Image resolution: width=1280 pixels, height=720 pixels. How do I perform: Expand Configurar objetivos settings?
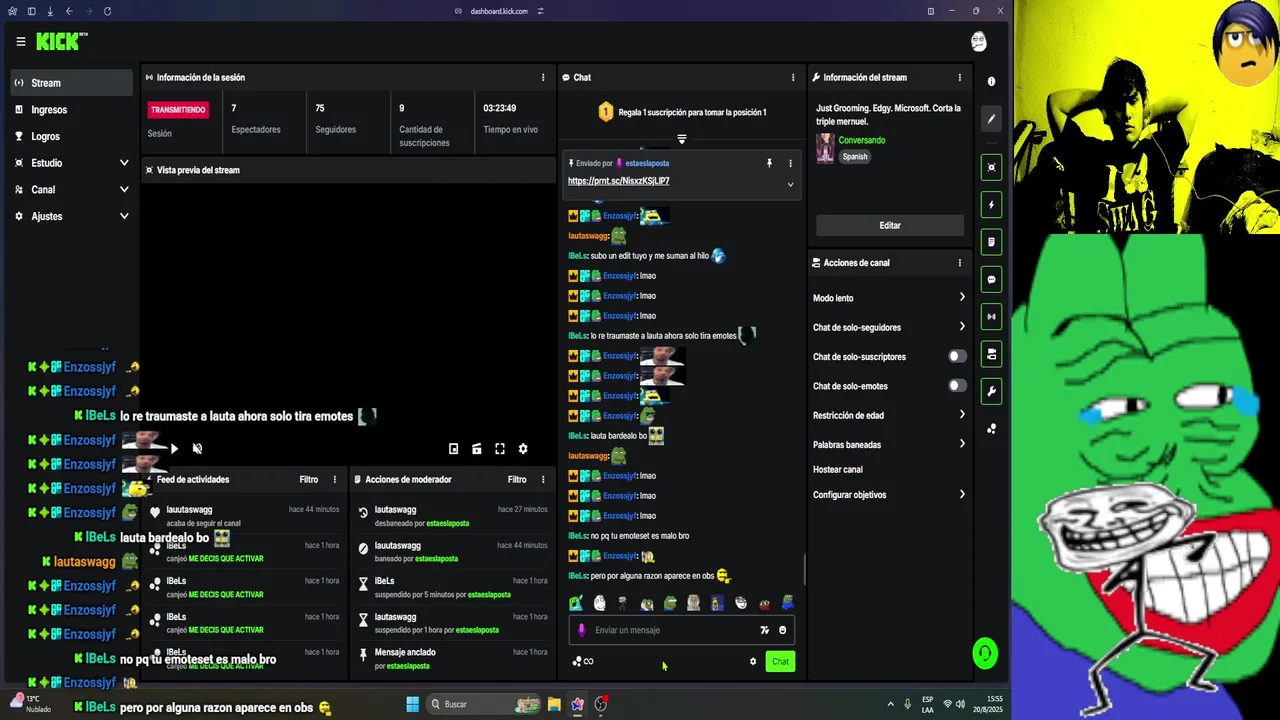click(889, 495)
